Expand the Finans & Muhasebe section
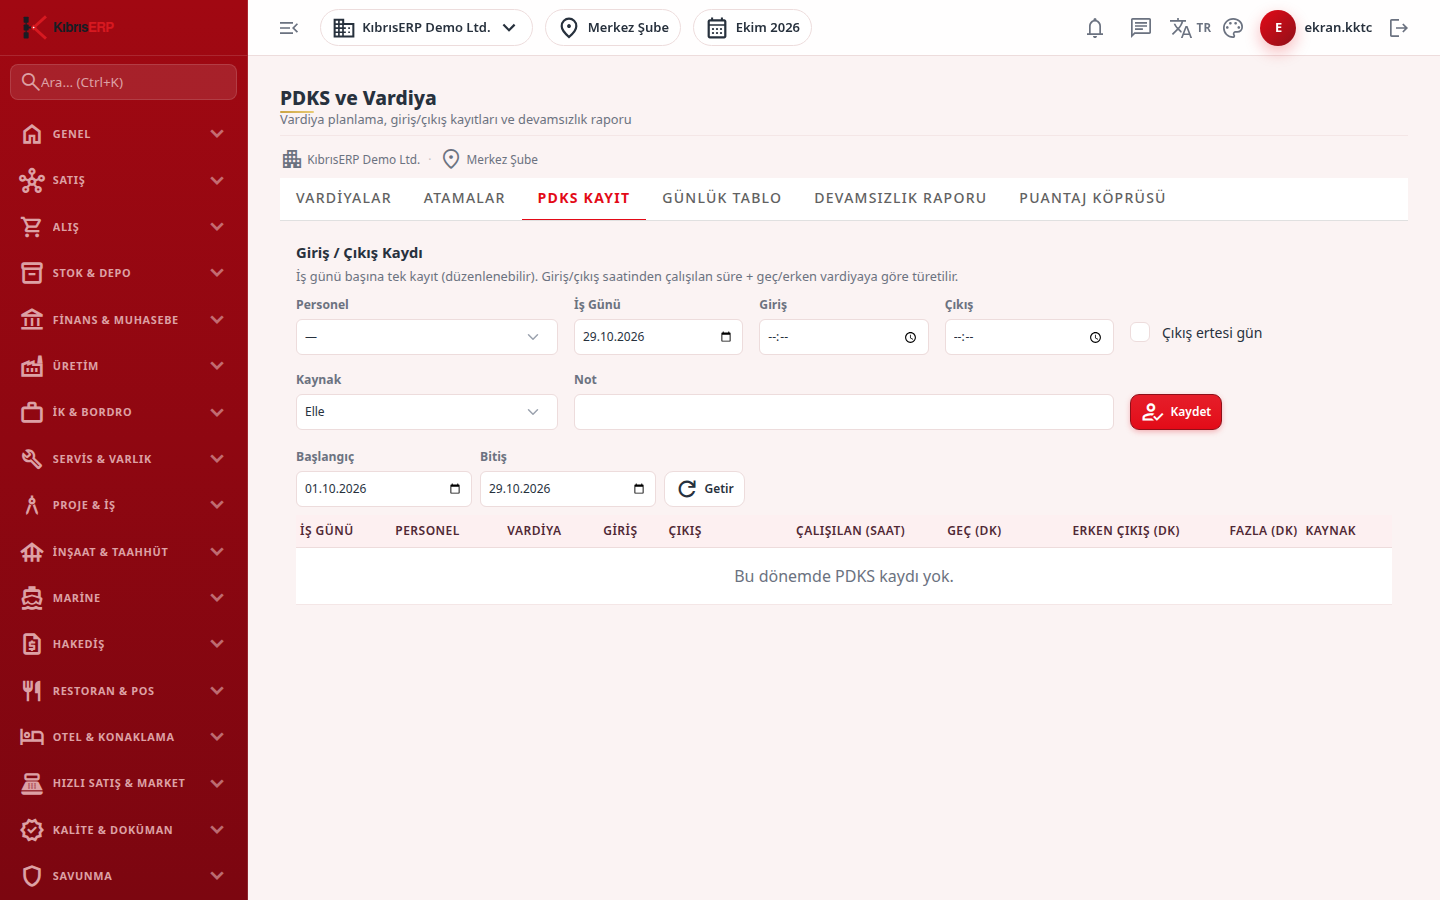 (124, 320)
